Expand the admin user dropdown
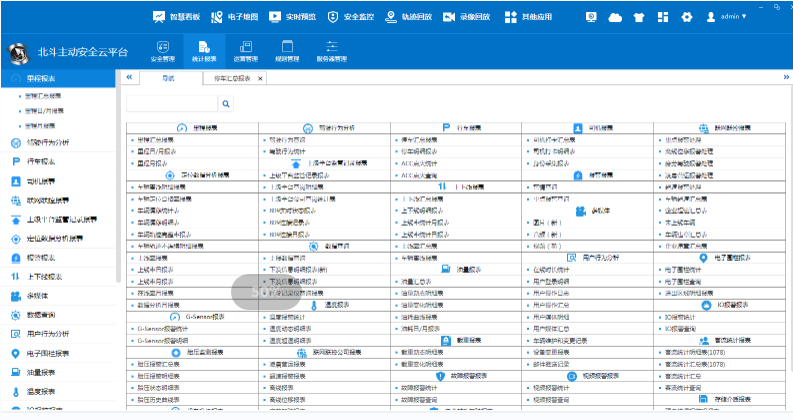This screenshot has width=793, height=420. pos(727,17)
